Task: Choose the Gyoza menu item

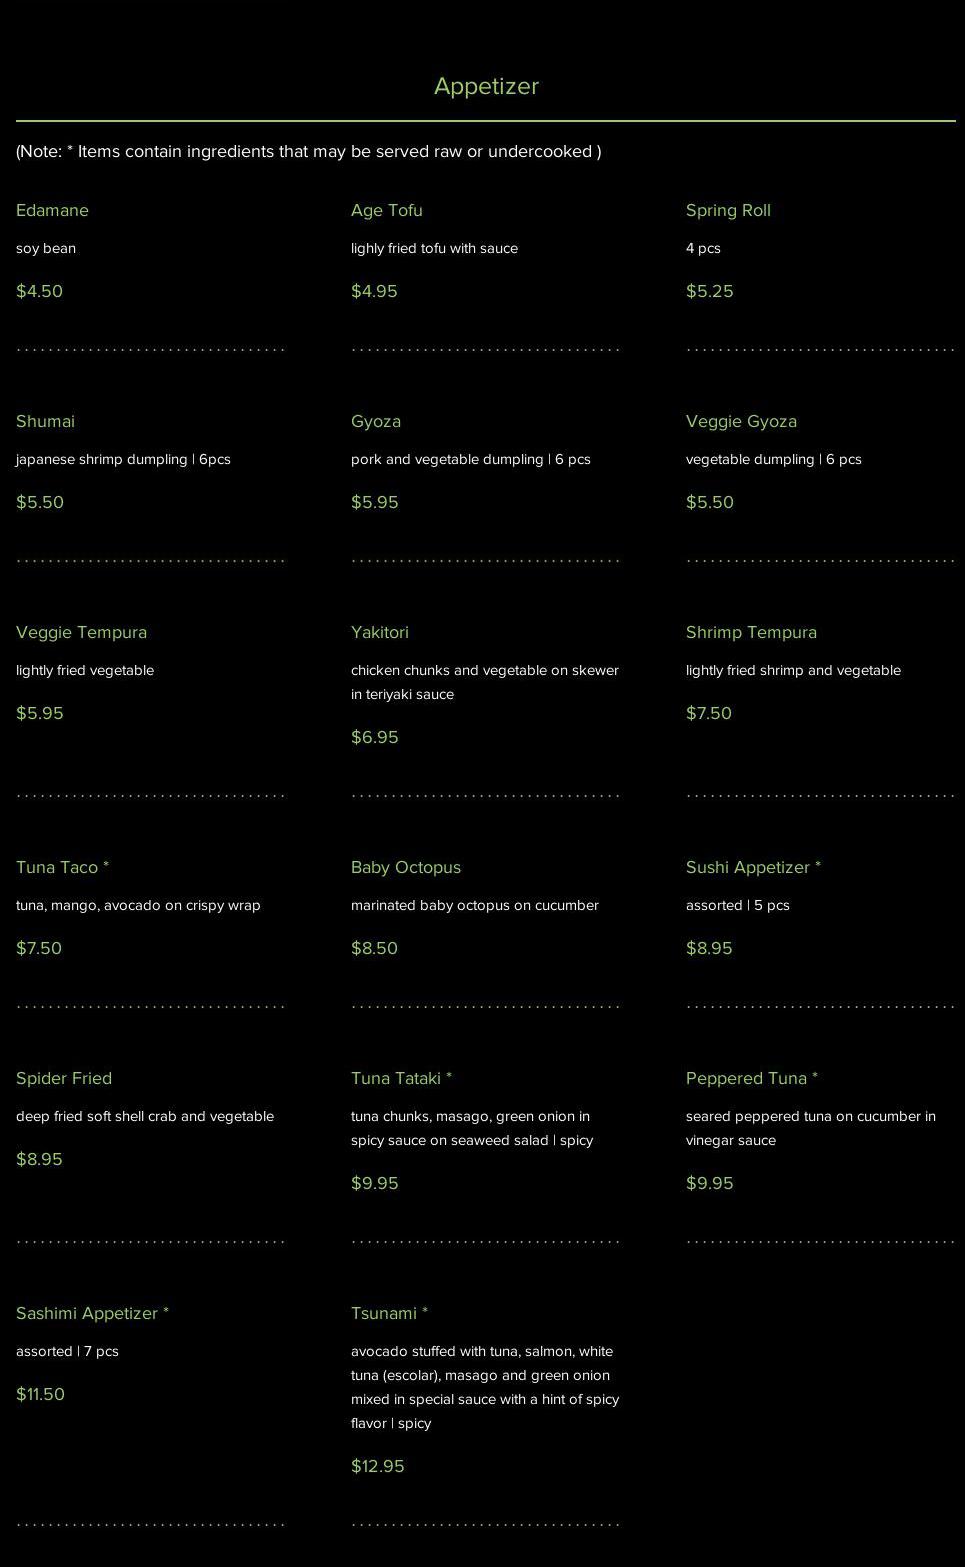Action: (375, 421)
